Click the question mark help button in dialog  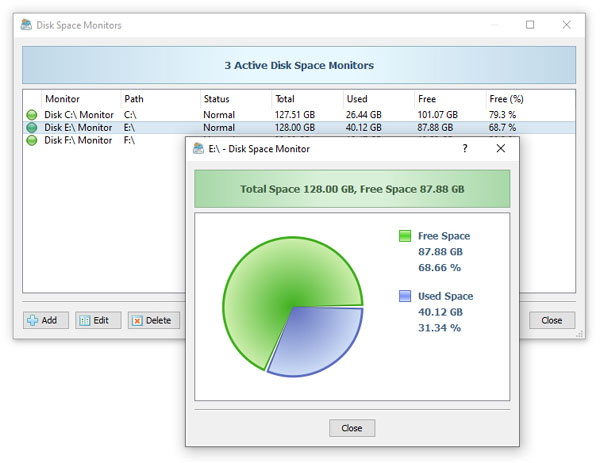tap(465, 148)
